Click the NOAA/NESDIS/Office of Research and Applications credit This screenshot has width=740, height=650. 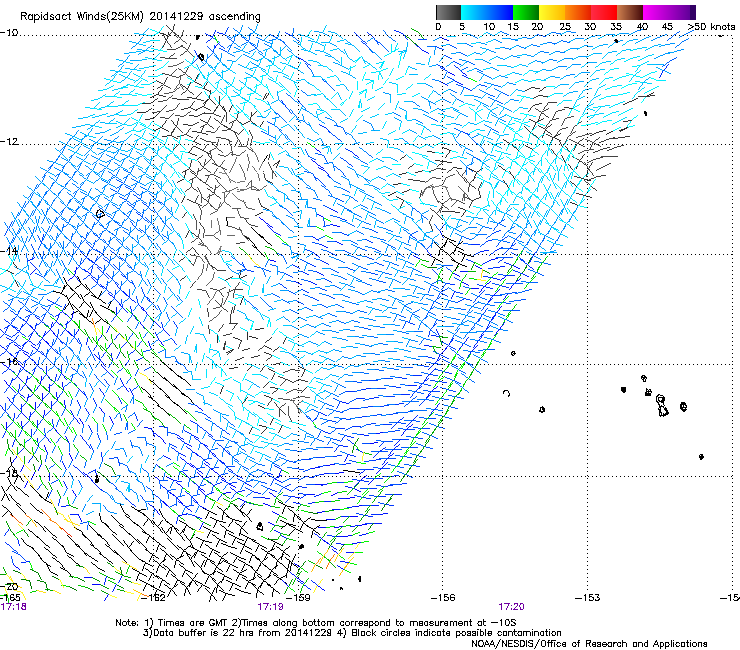pos(589,644)
